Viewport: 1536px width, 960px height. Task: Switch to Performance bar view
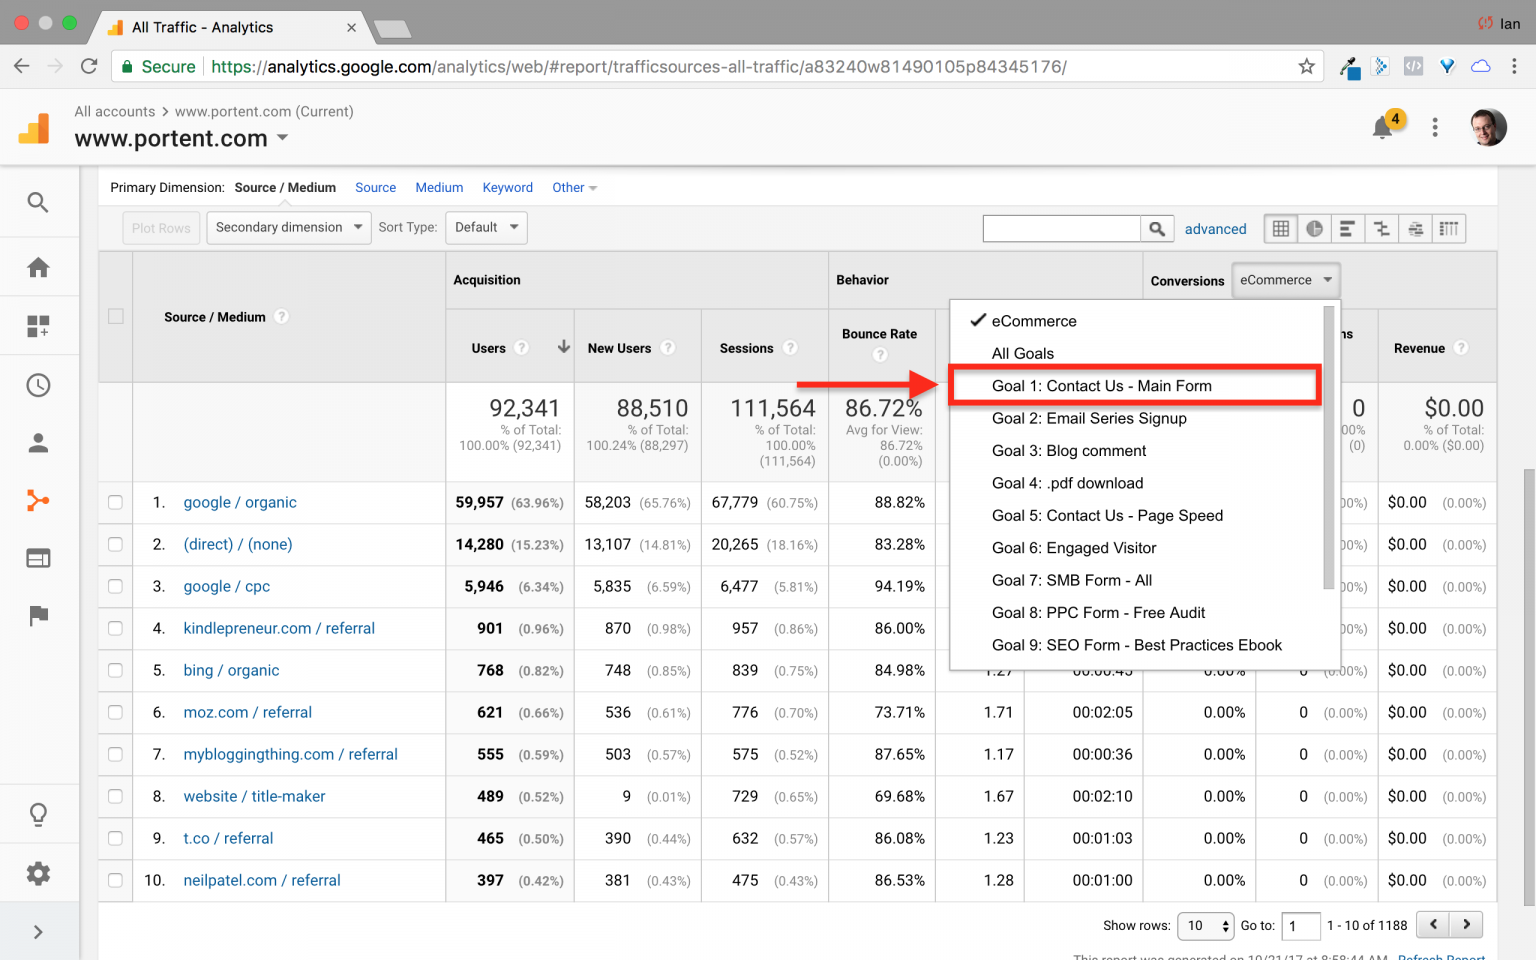coord(1347,229)
